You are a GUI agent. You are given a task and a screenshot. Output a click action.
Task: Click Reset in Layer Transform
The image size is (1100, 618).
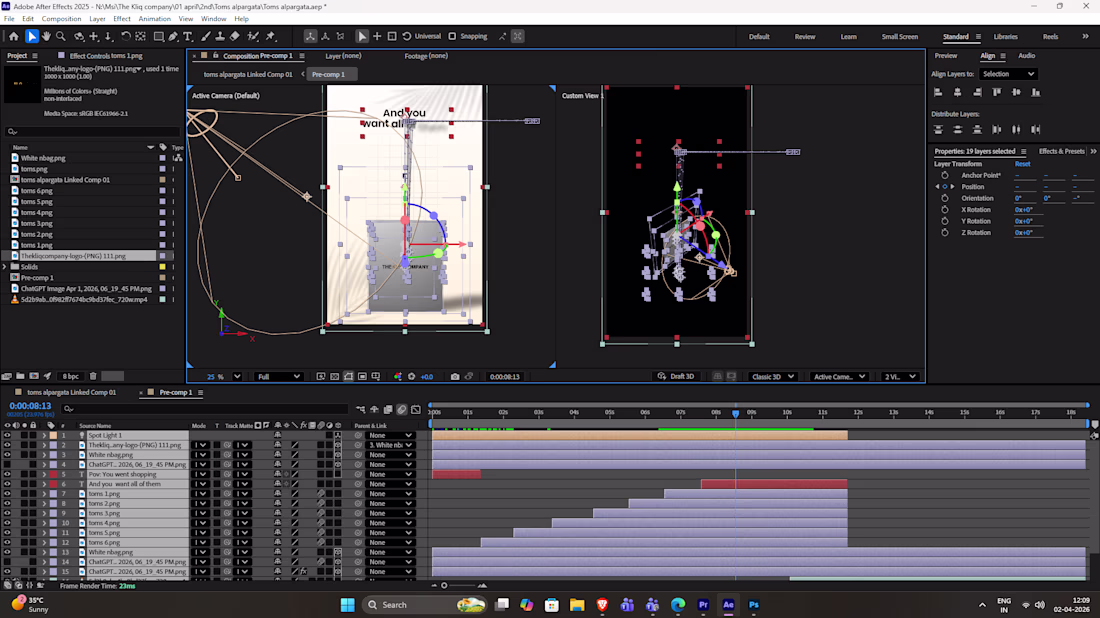(1022, 164)
